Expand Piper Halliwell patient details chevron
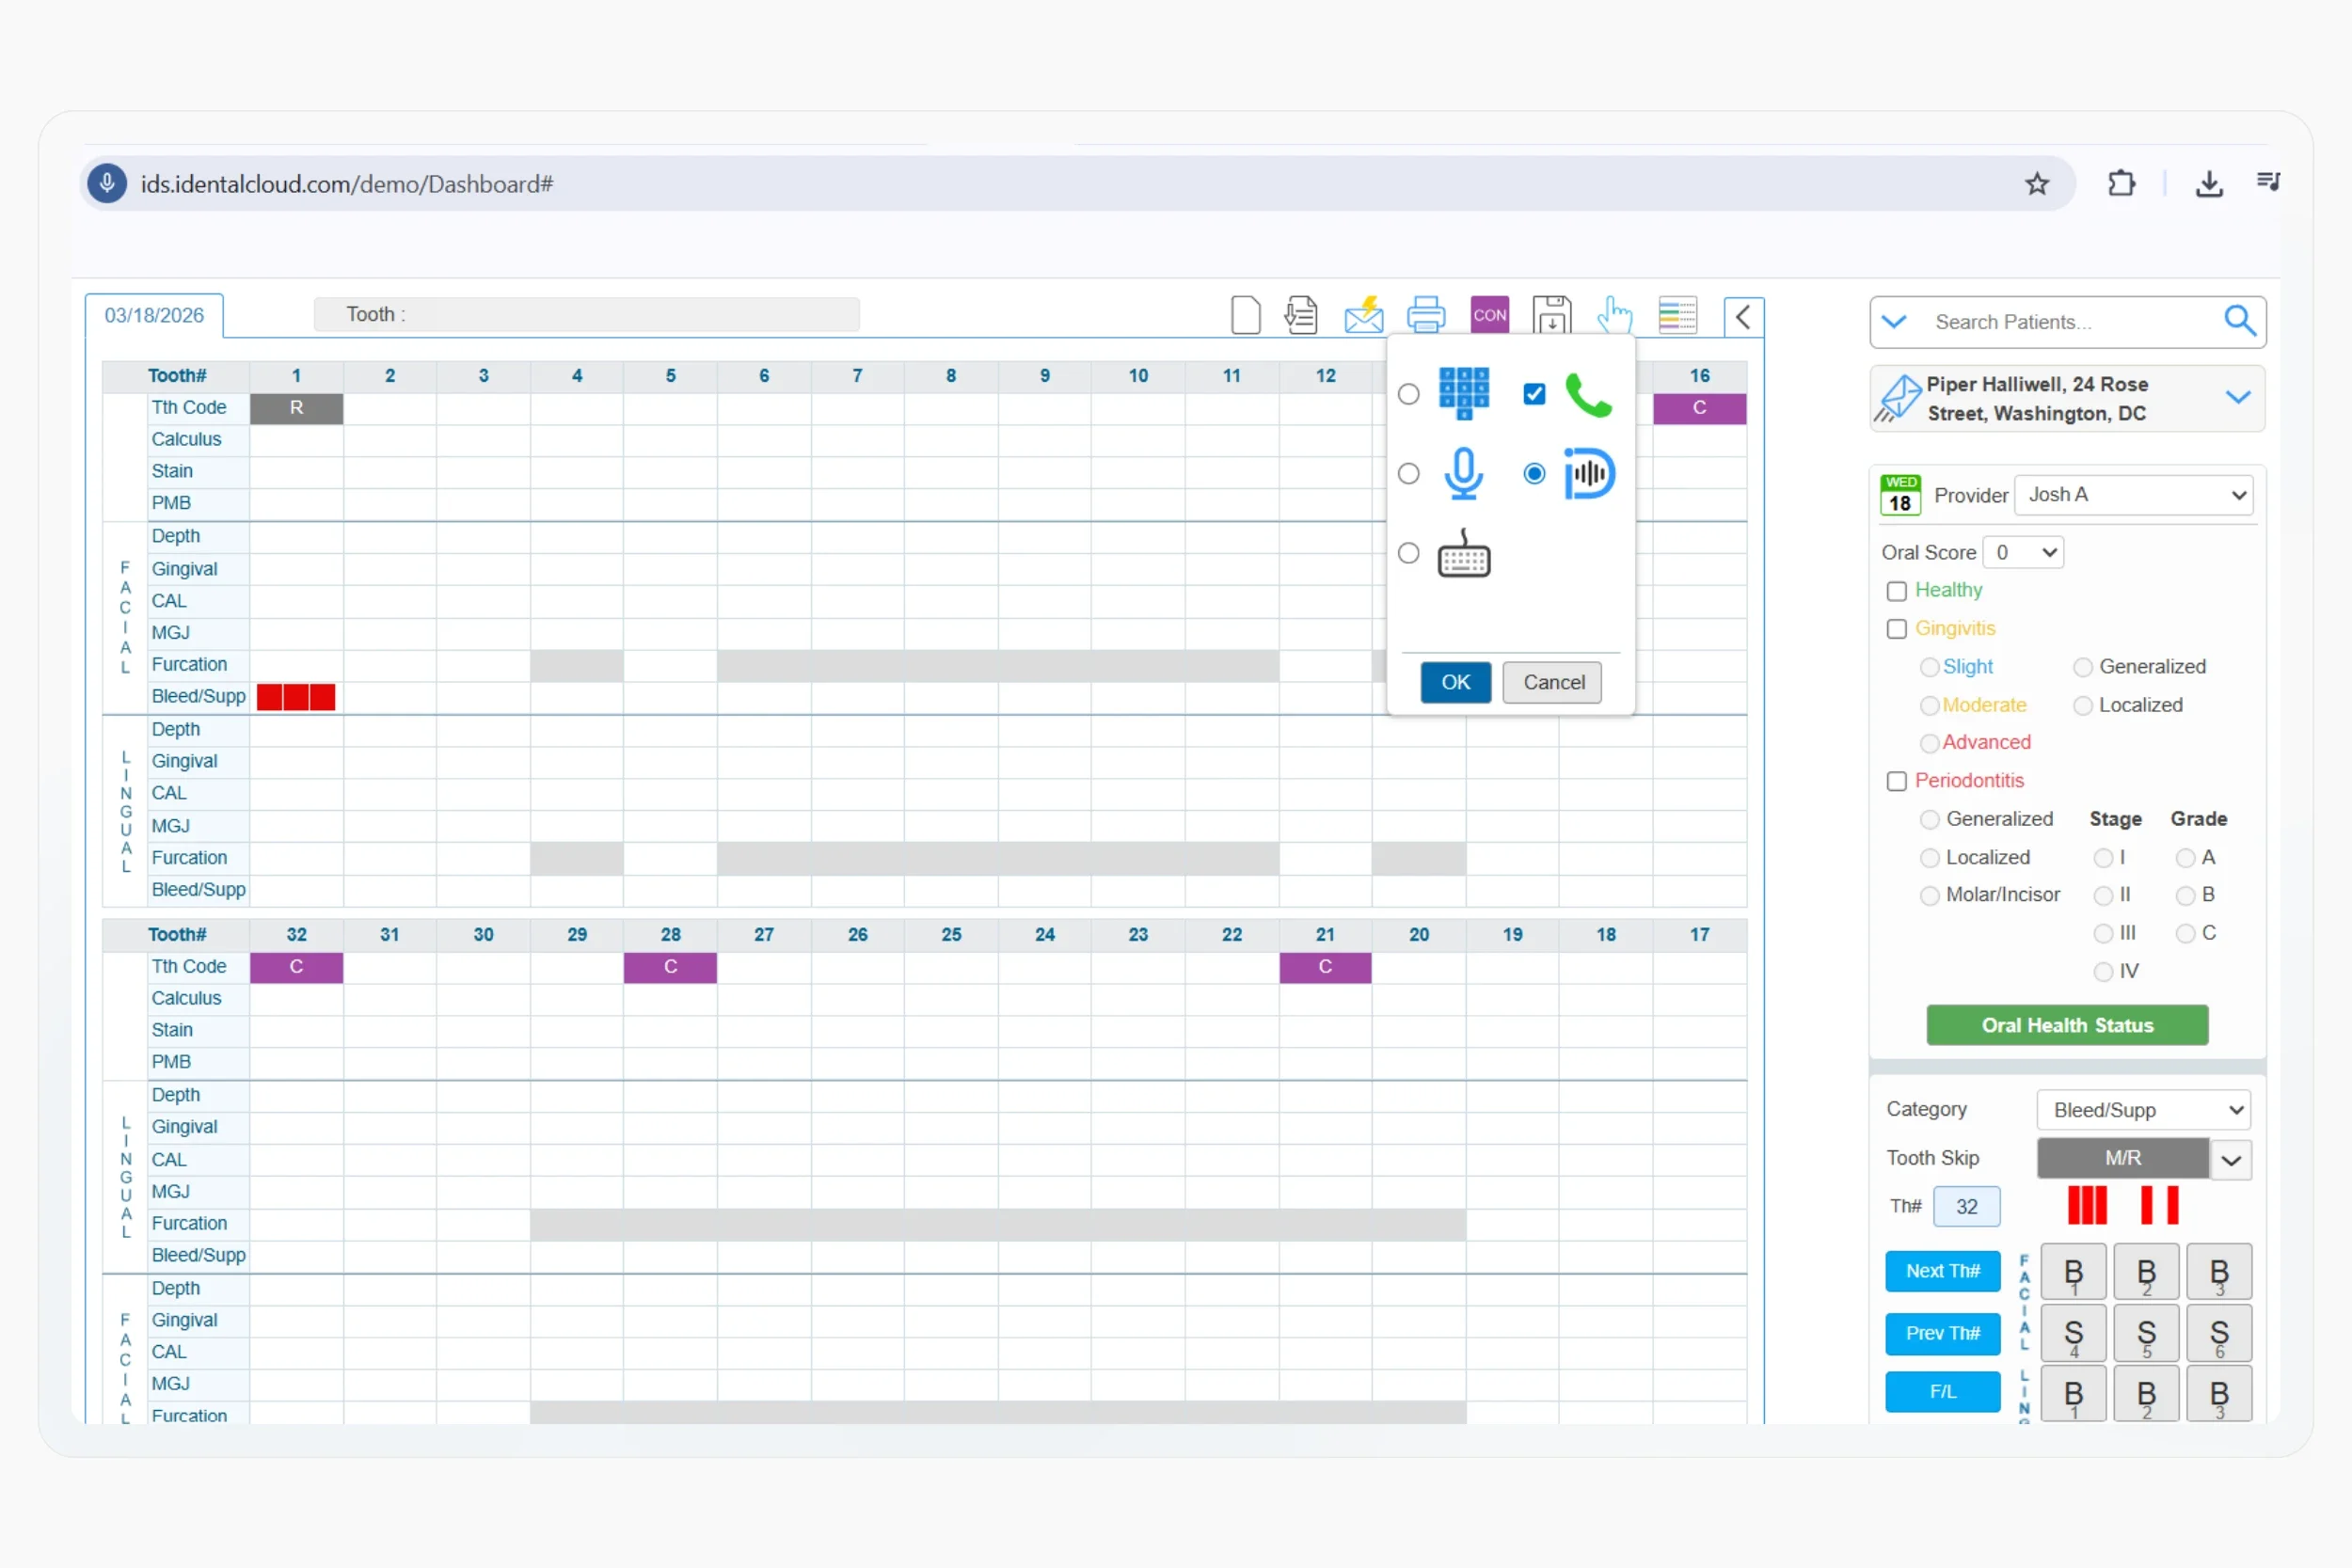 [x=2238, y=398]
